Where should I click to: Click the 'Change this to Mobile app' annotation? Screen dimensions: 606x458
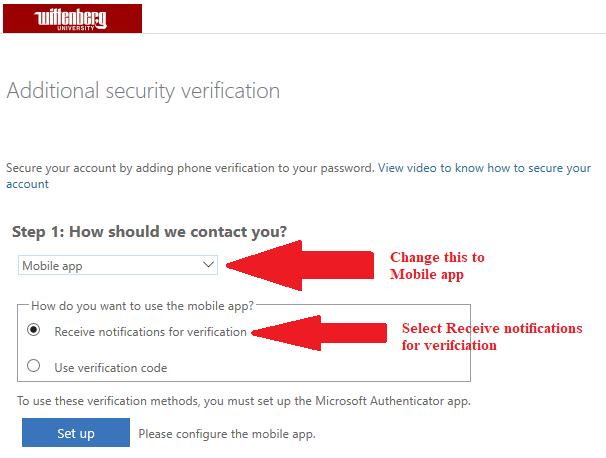[437, 266]
